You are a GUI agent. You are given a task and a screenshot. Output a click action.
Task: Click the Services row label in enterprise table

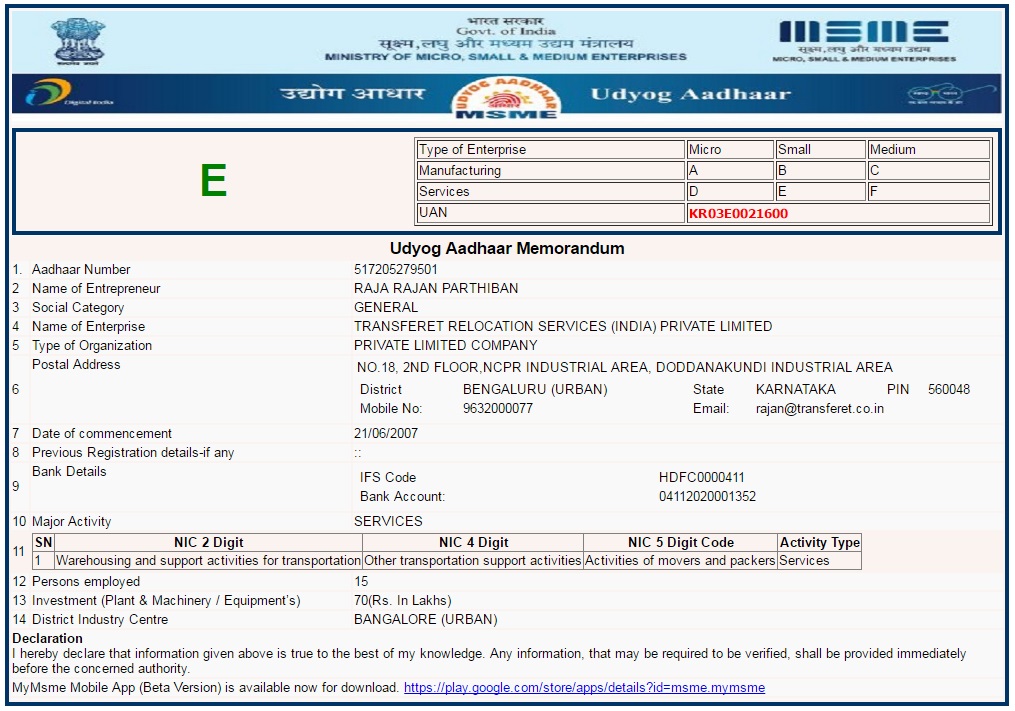click(550, 192)
